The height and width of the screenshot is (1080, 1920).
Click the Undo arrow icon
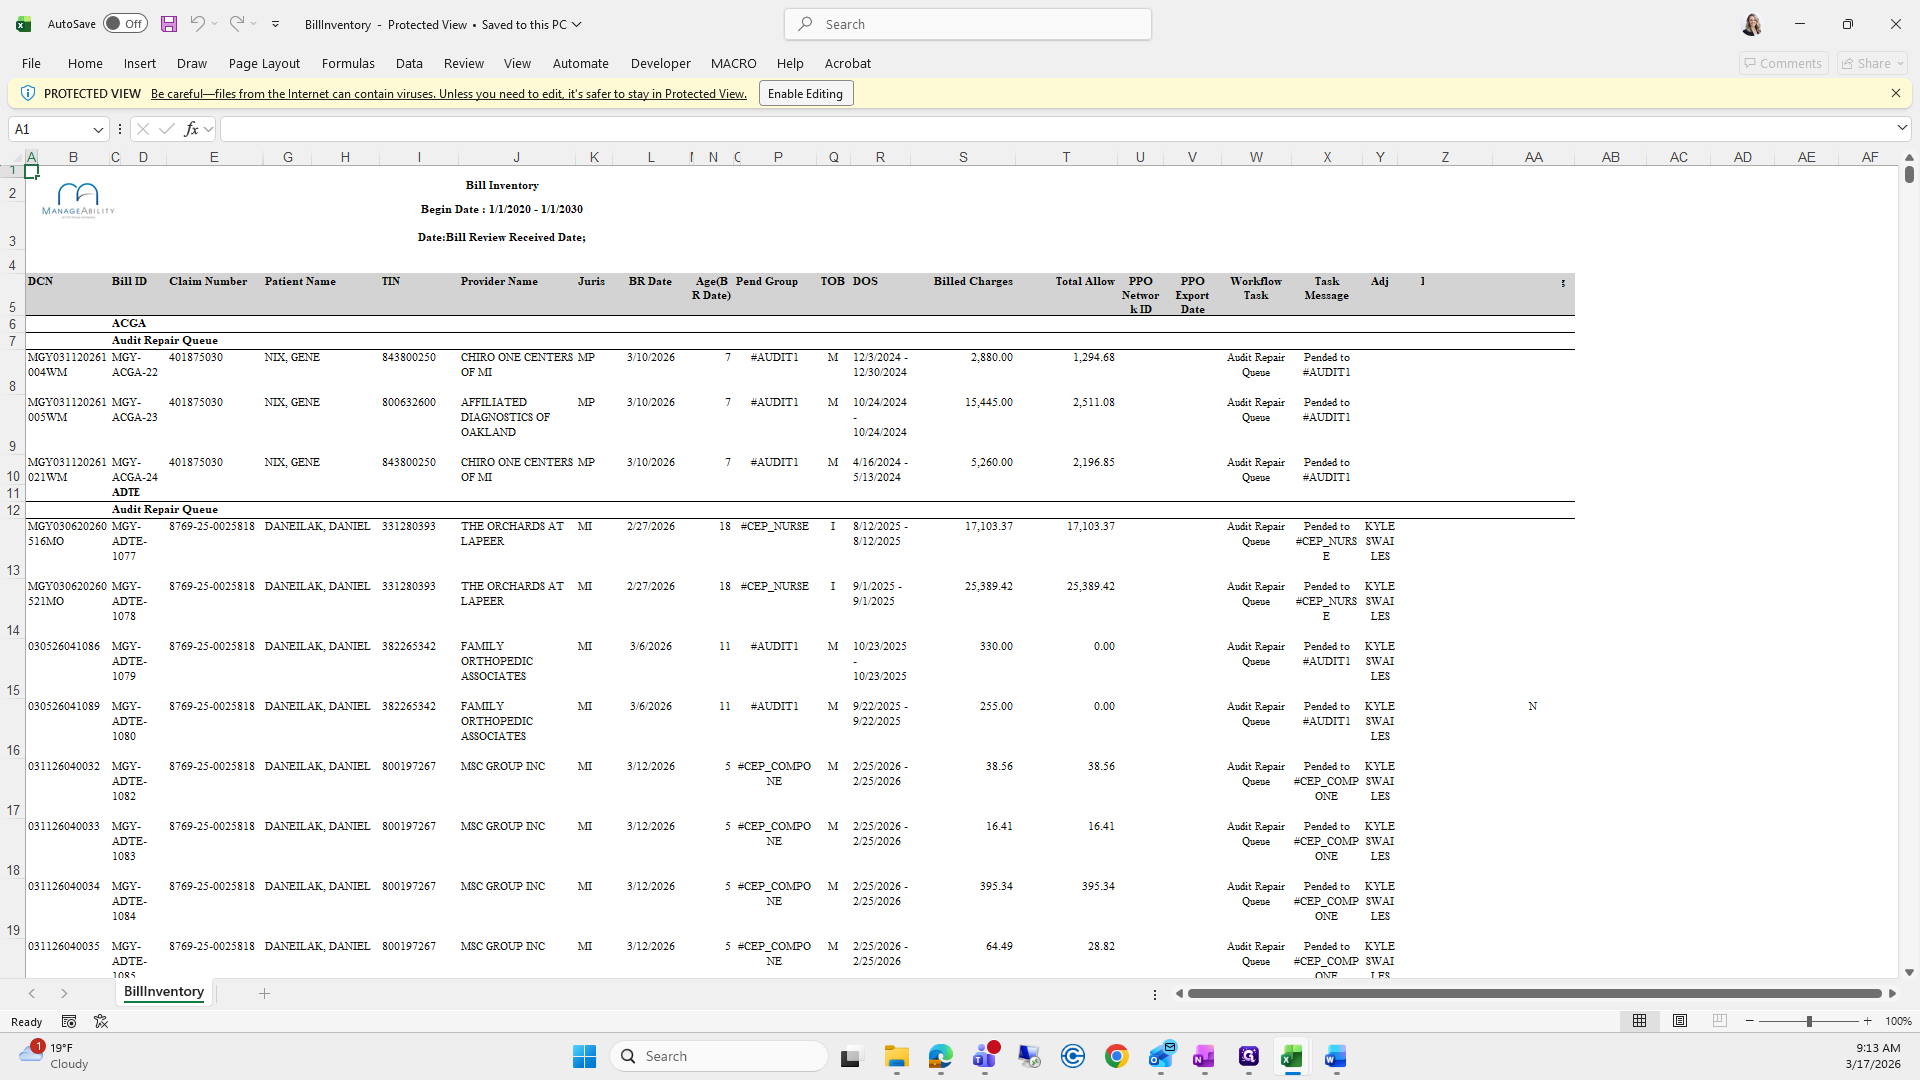click(197, 24)
